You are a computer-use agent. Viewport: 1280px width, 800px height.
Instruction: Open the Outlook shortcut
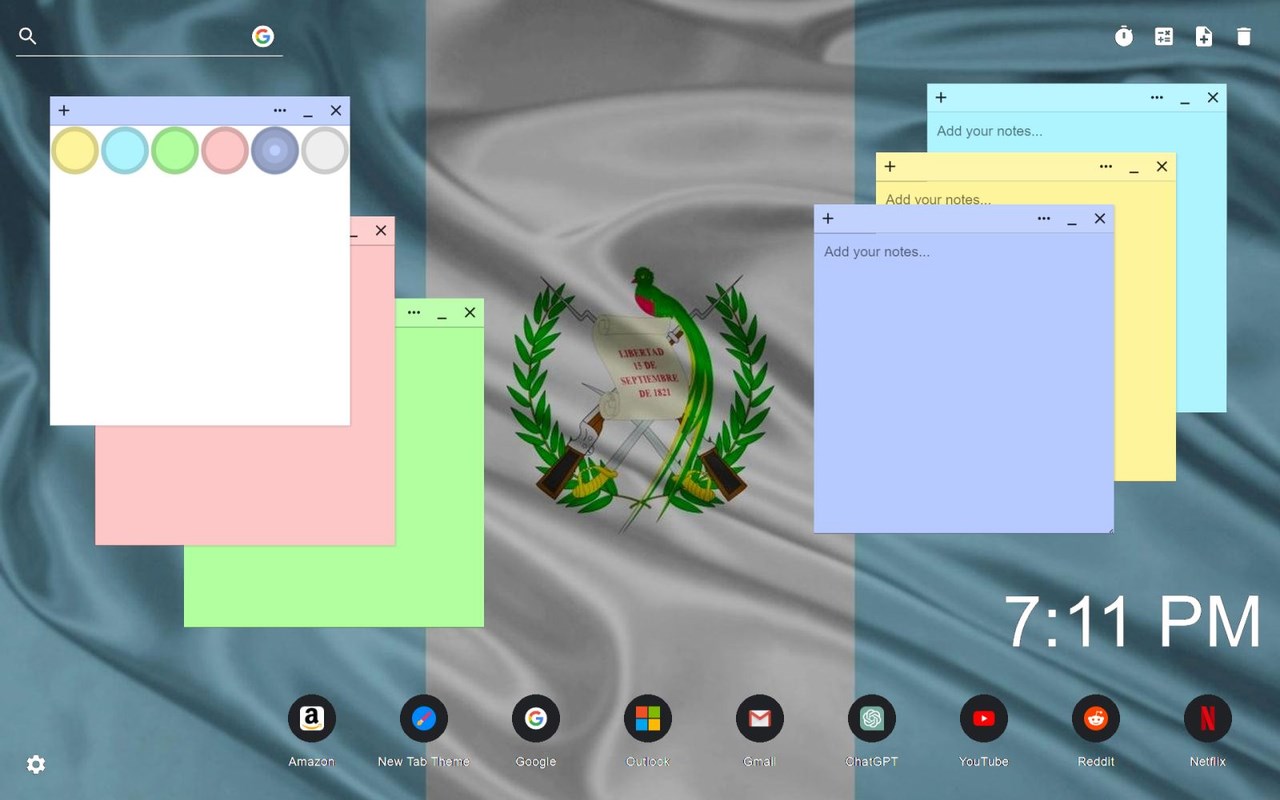[648, 719]
